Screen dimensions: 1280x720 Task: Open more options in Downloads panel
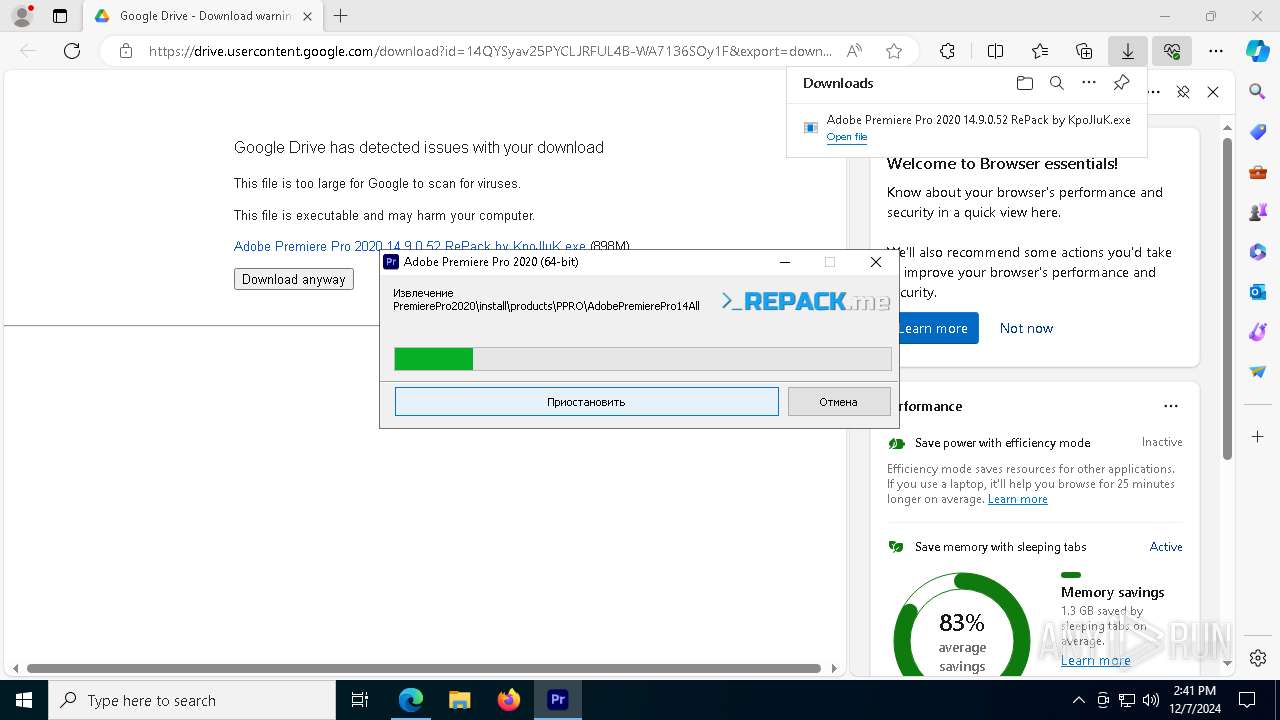pos(1089,83)
